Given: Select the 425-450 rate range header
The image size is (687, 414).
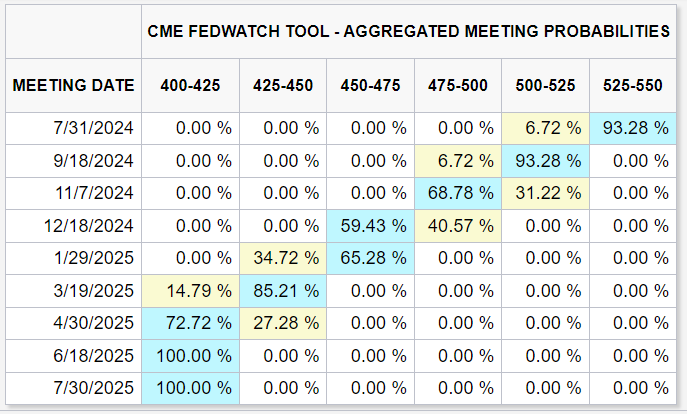Looking at the screenshot, I should pos(282,85).
